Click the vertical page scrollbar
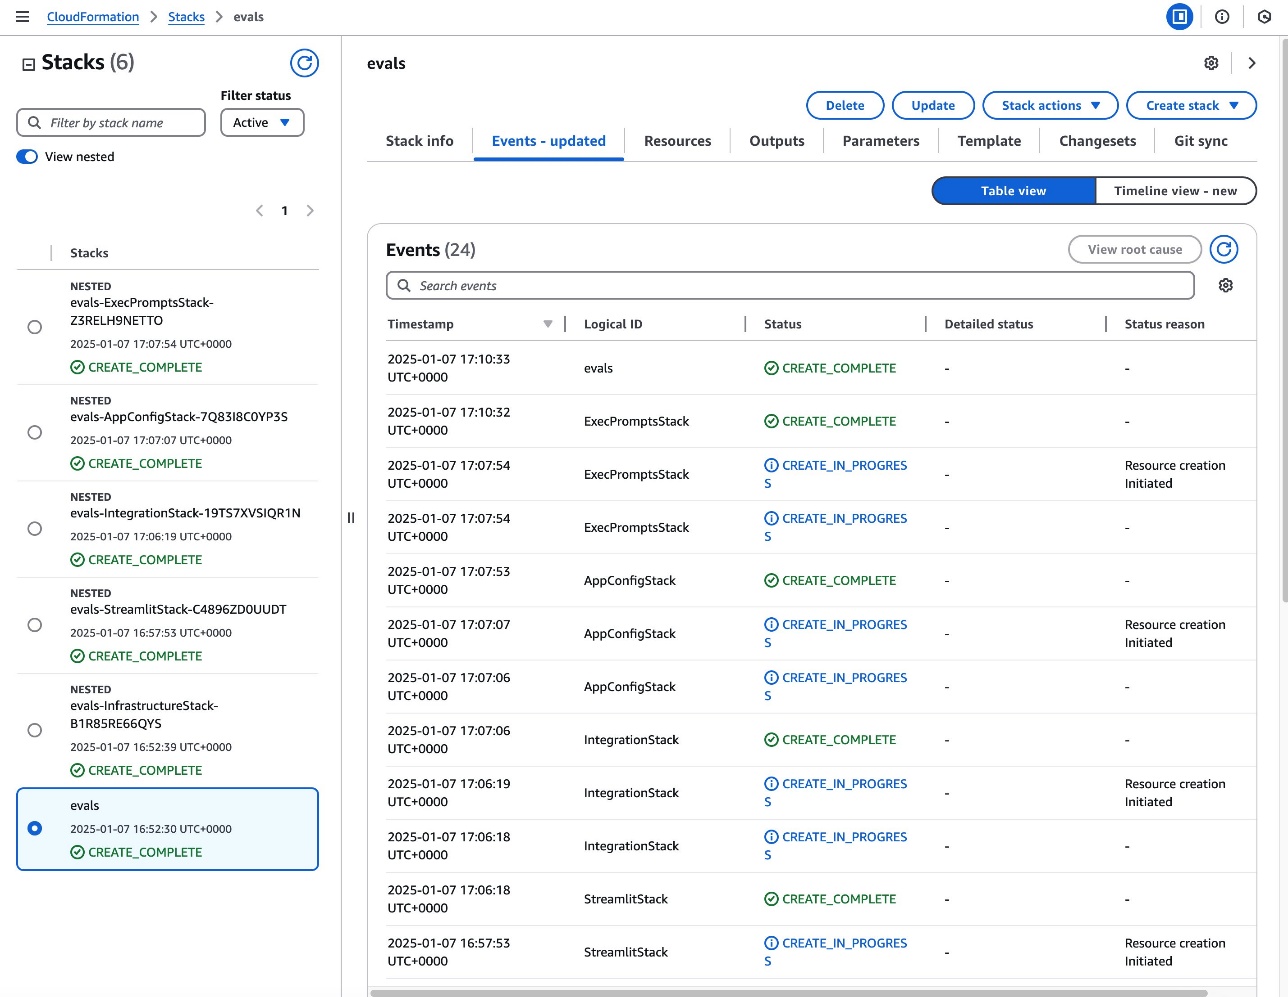1288x997 pixels. [1284, 320]
